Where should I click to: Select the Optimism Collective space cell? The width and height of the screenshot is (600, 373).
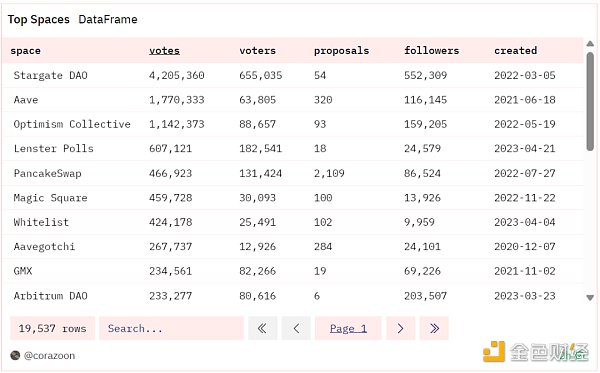[72, 124]
